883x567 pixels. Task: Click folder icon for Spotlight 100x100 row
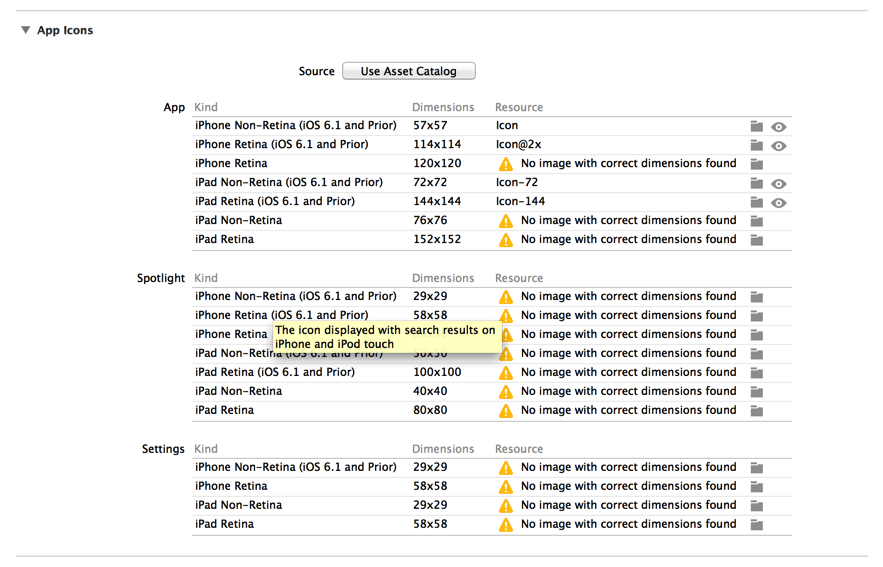click(x=756, y=373)
